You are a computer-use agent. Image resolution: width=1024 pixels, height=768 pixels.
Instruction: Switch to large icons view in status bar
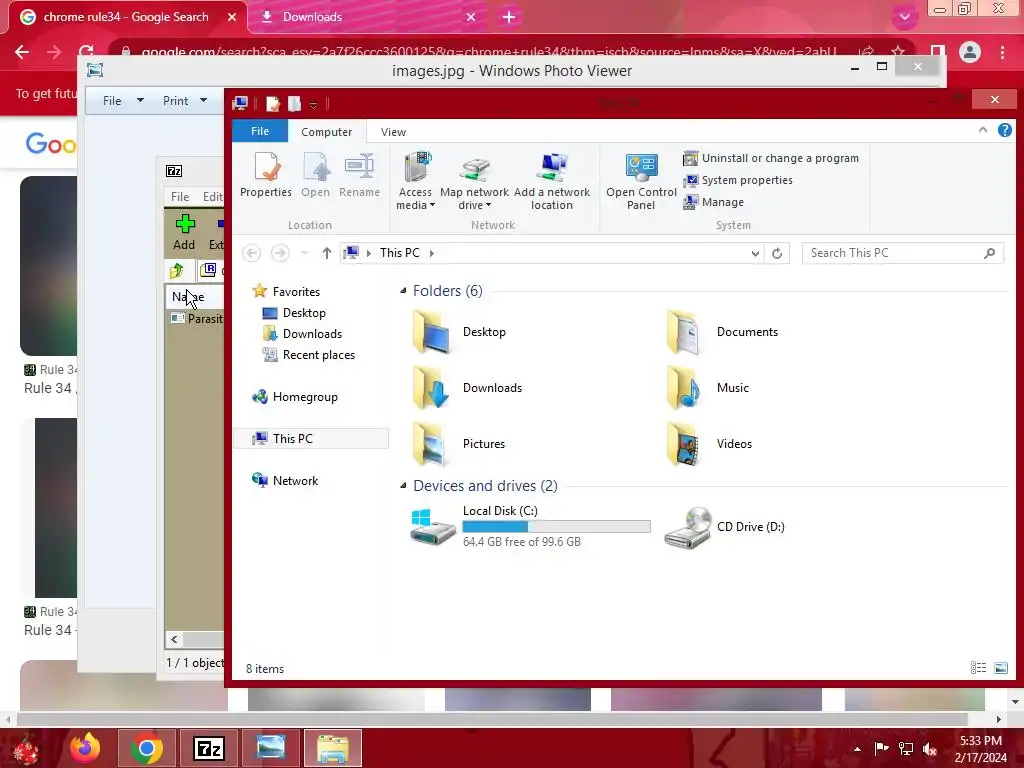[x=1000, y=667]
